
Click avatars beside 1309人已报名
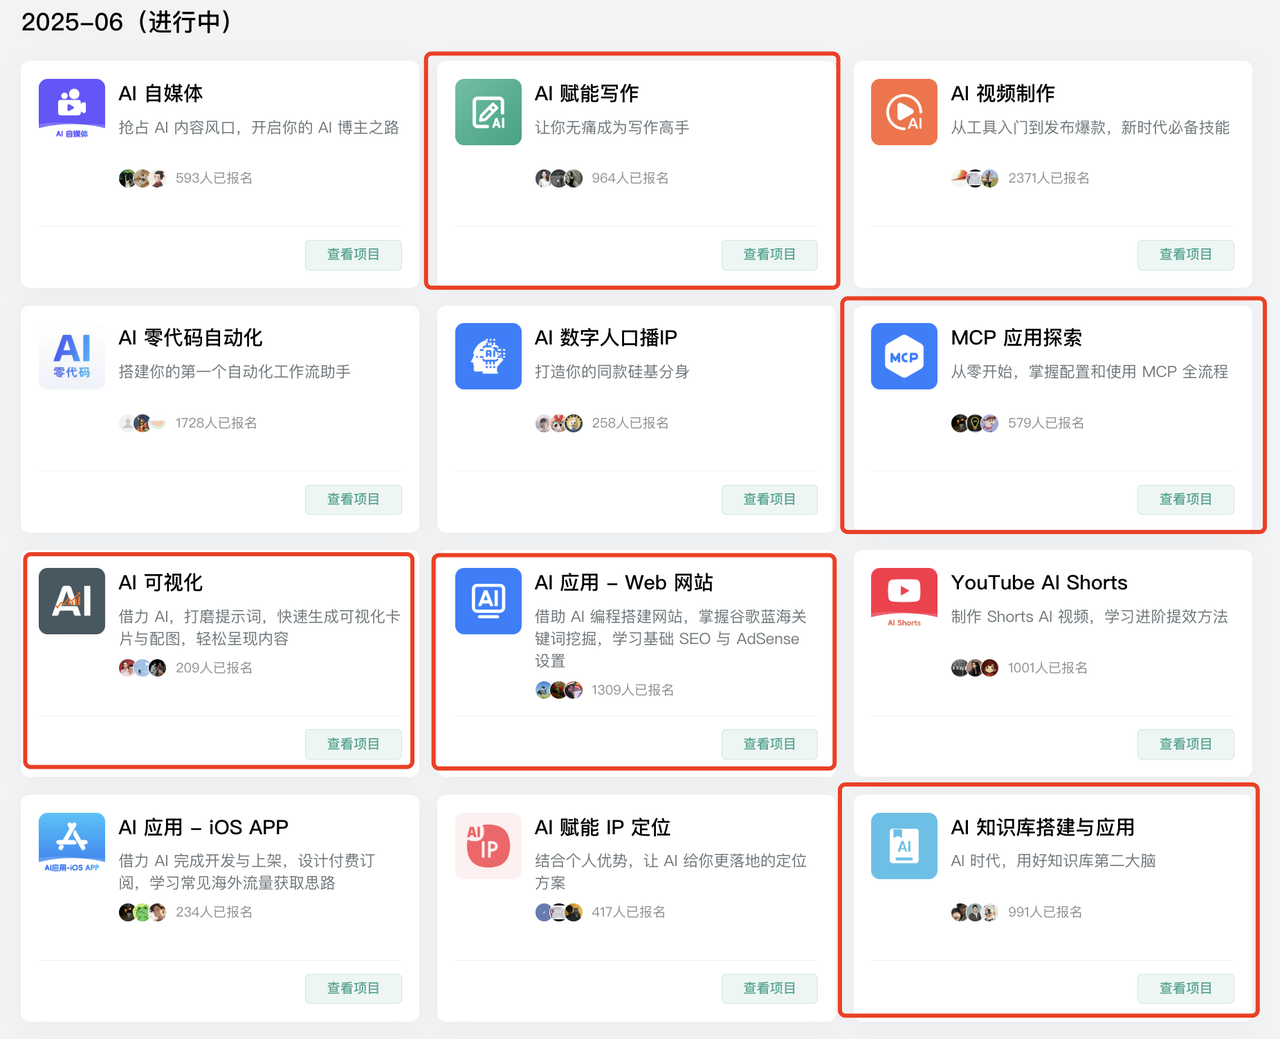(559, 690)
